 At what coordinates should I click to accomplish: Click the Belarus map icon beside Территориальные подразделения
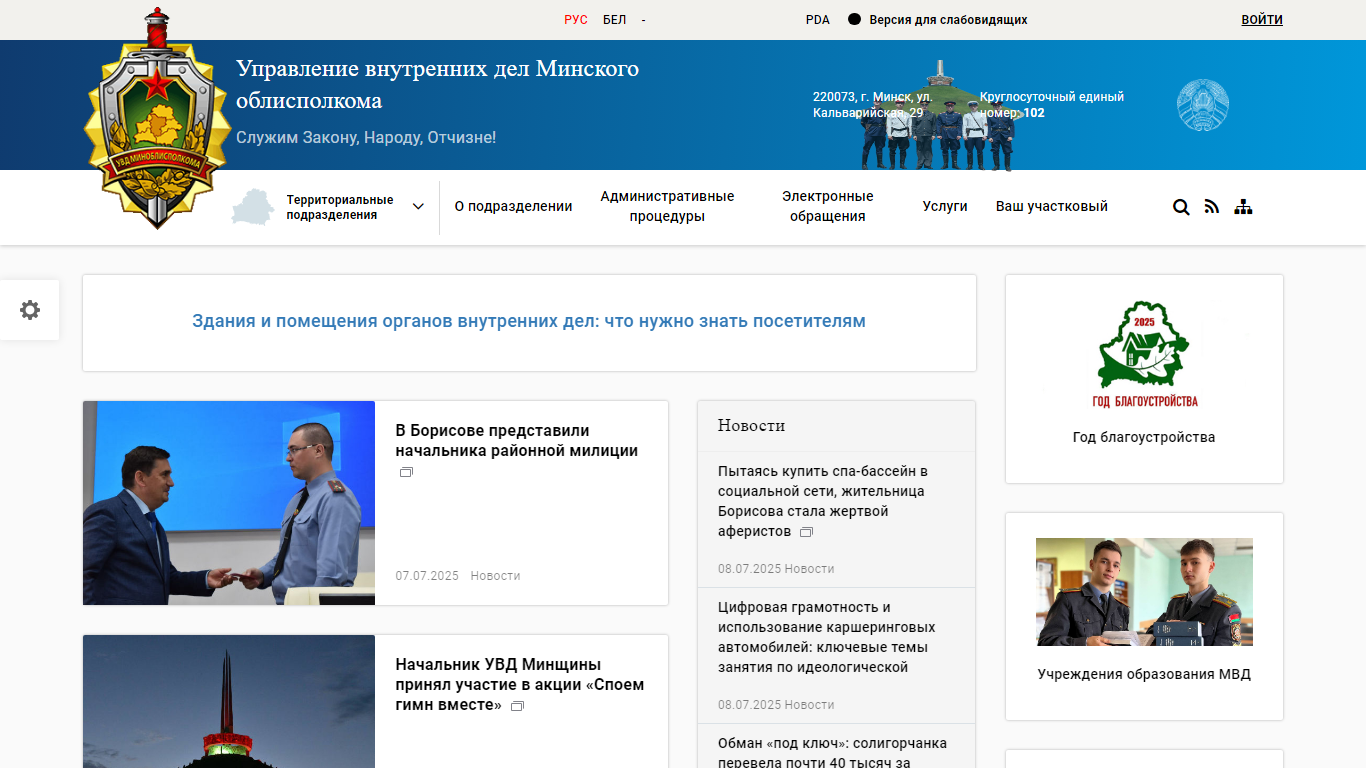click(253, 207)
